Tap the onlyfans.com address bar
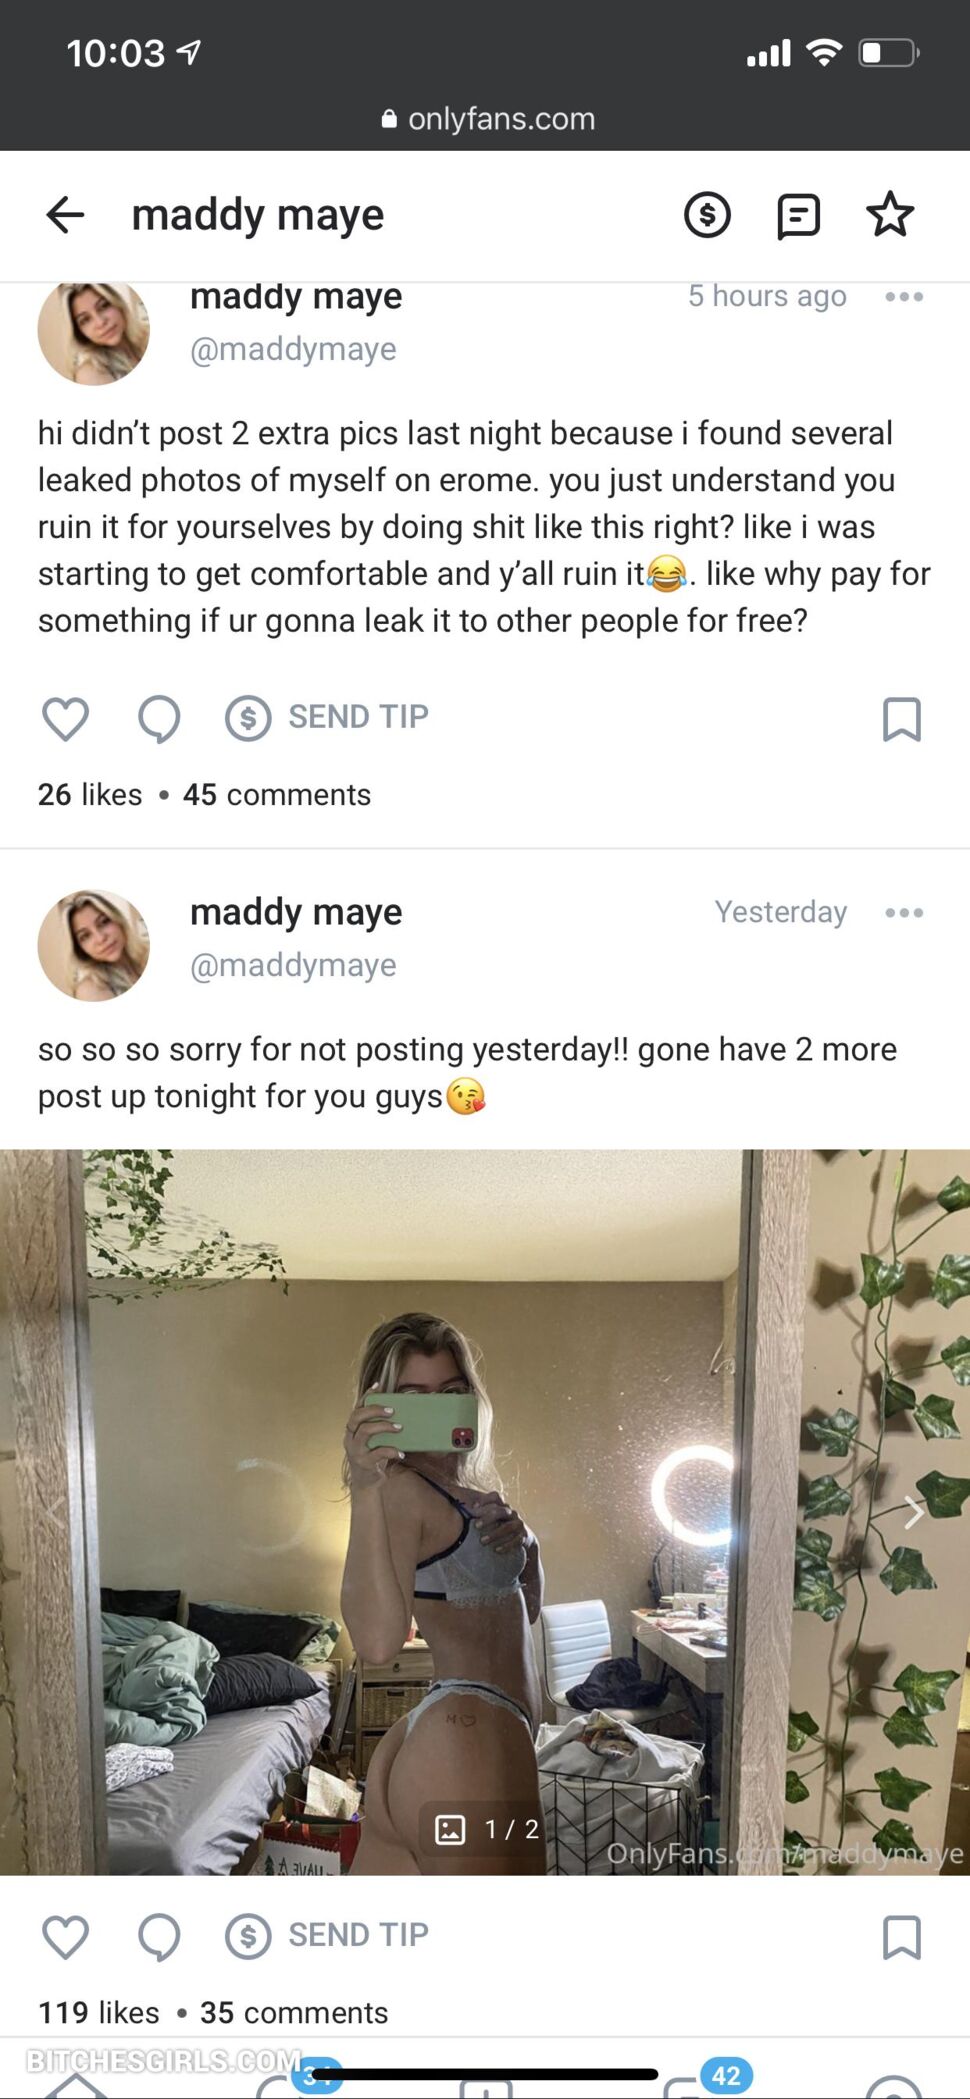970x2099 pixels. click(x=488, y=119)
